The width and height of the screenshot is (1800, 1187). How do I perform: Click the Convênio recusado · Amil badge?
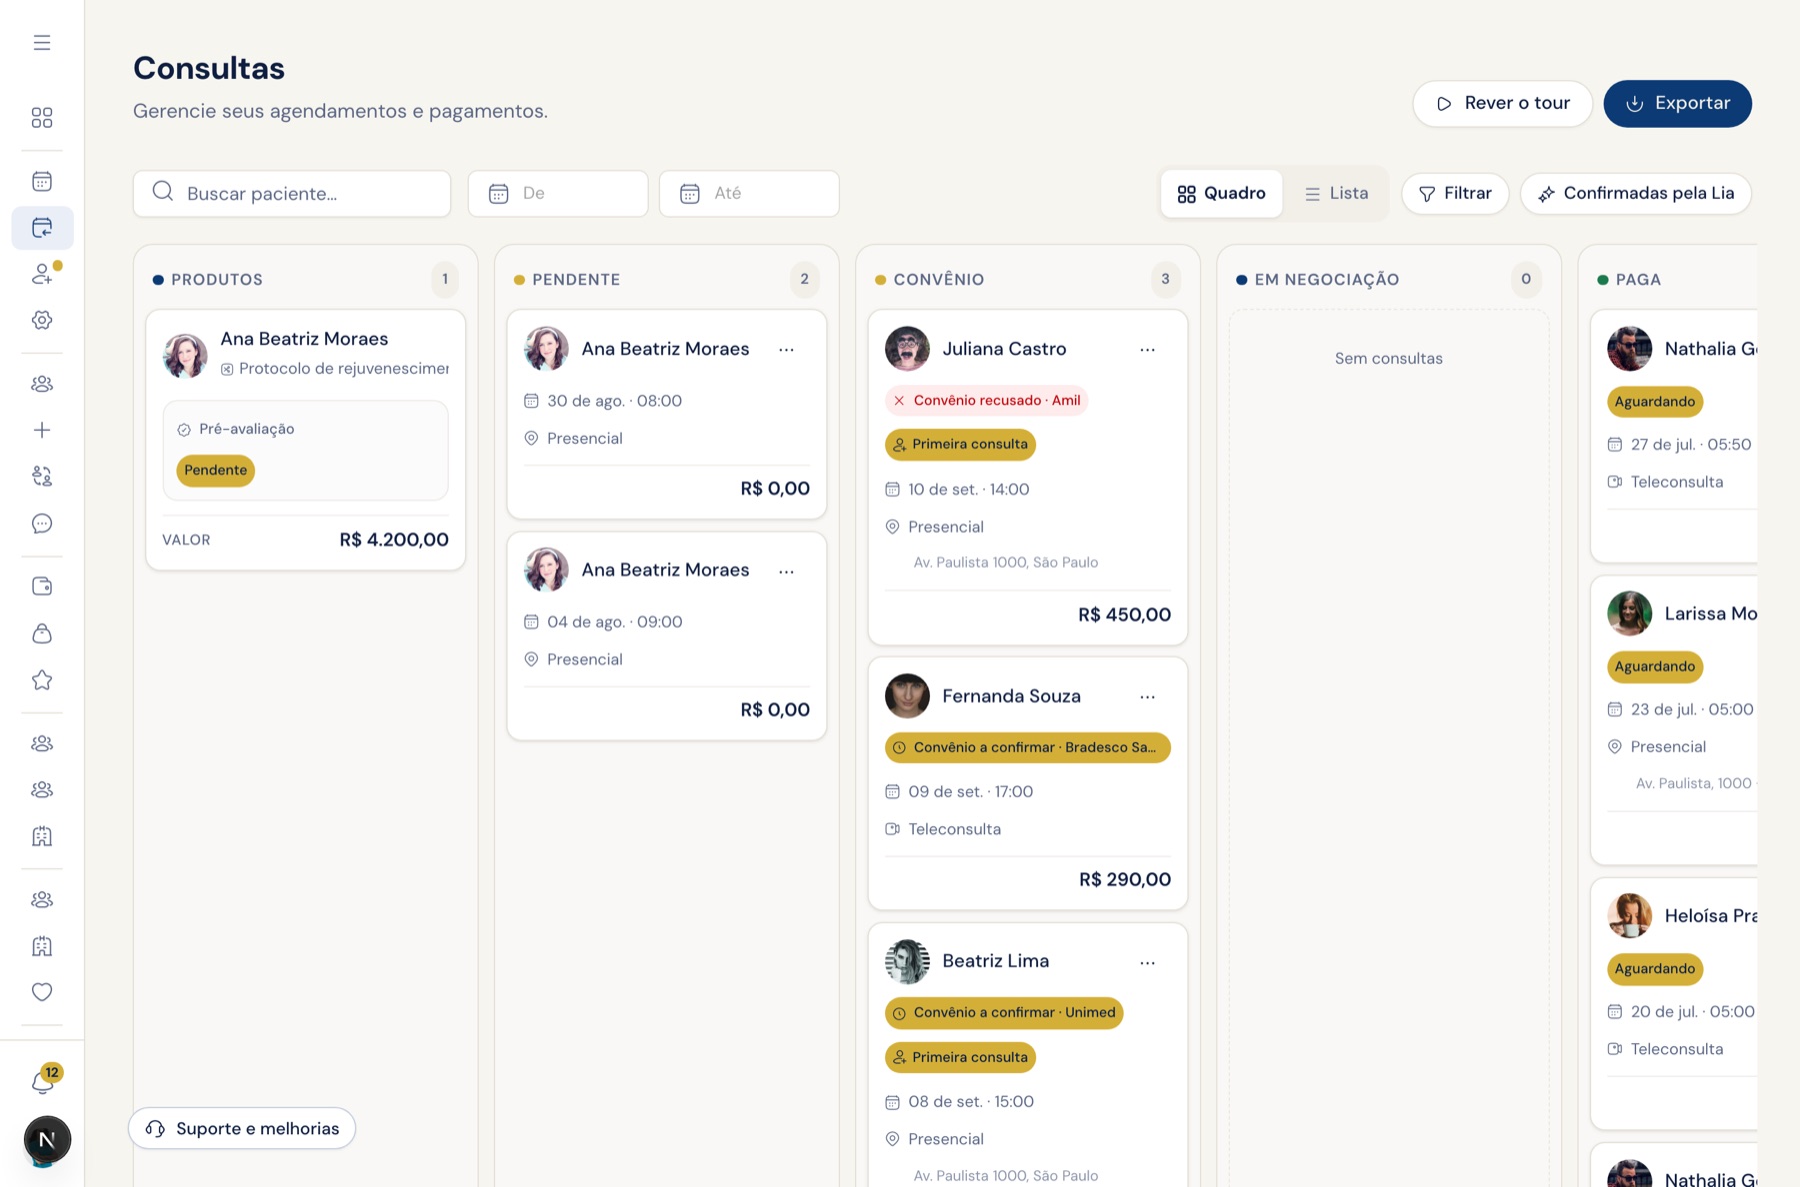pos(986,401)
